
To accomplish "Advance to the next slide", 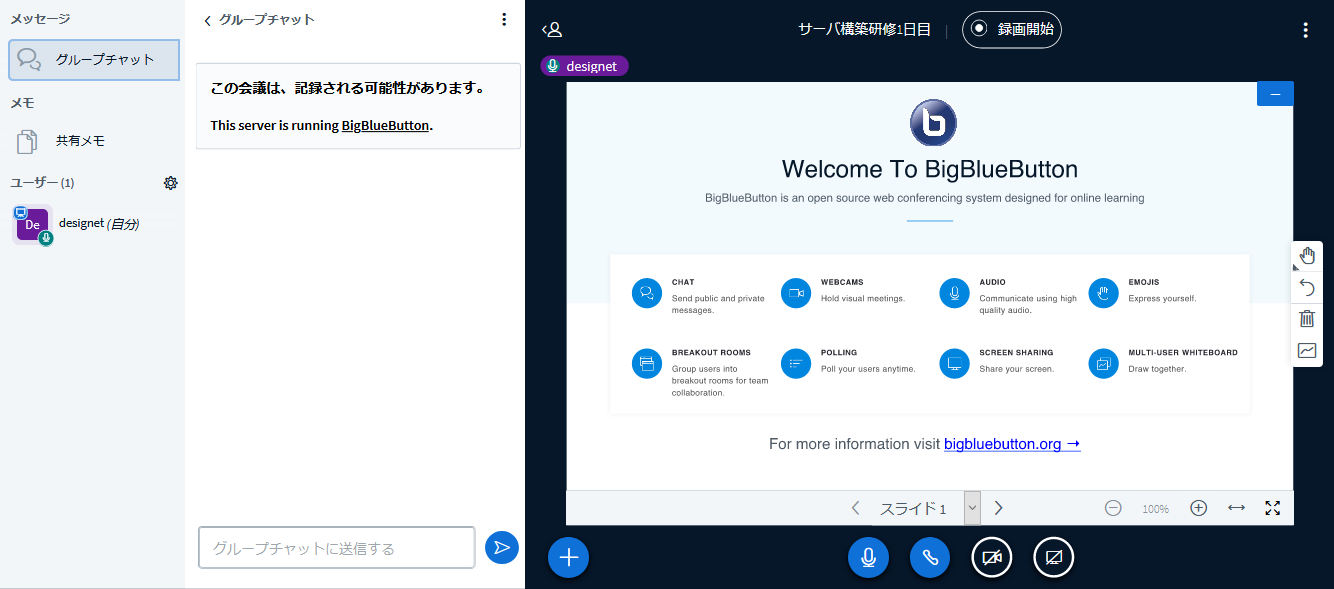I will click(x=998, y=508).
